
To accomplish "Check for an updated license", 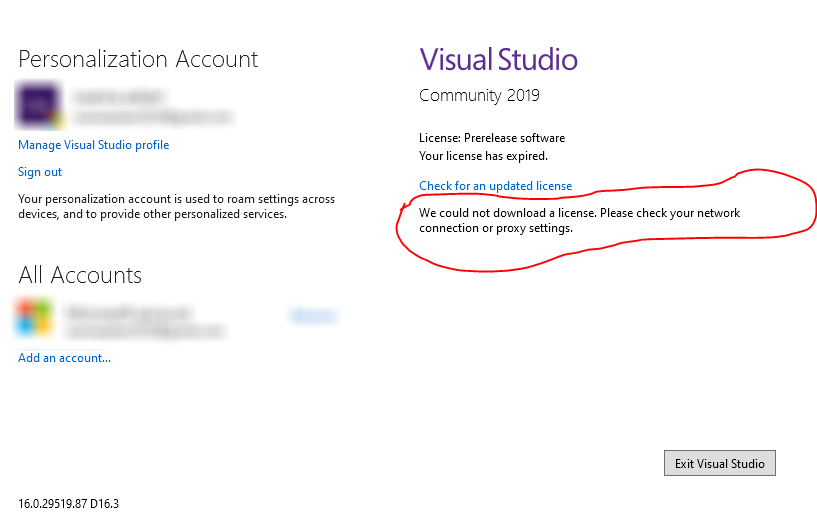I will [496, 186].
